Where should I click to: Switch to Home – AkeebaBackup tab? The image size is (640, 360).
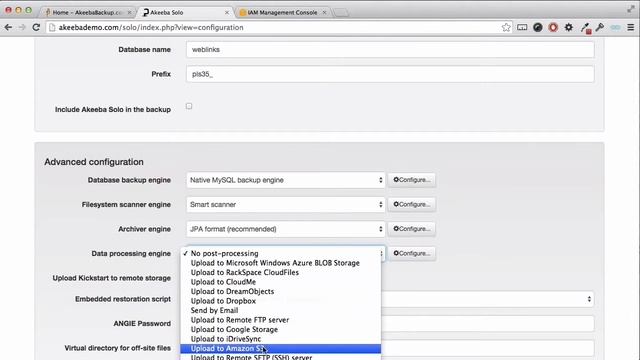(87, 12)
